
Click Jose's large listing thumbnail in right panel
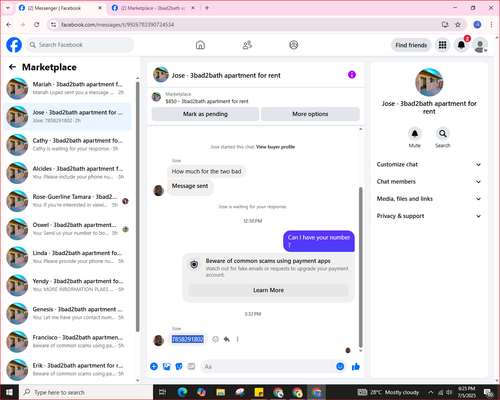point(429,82)
